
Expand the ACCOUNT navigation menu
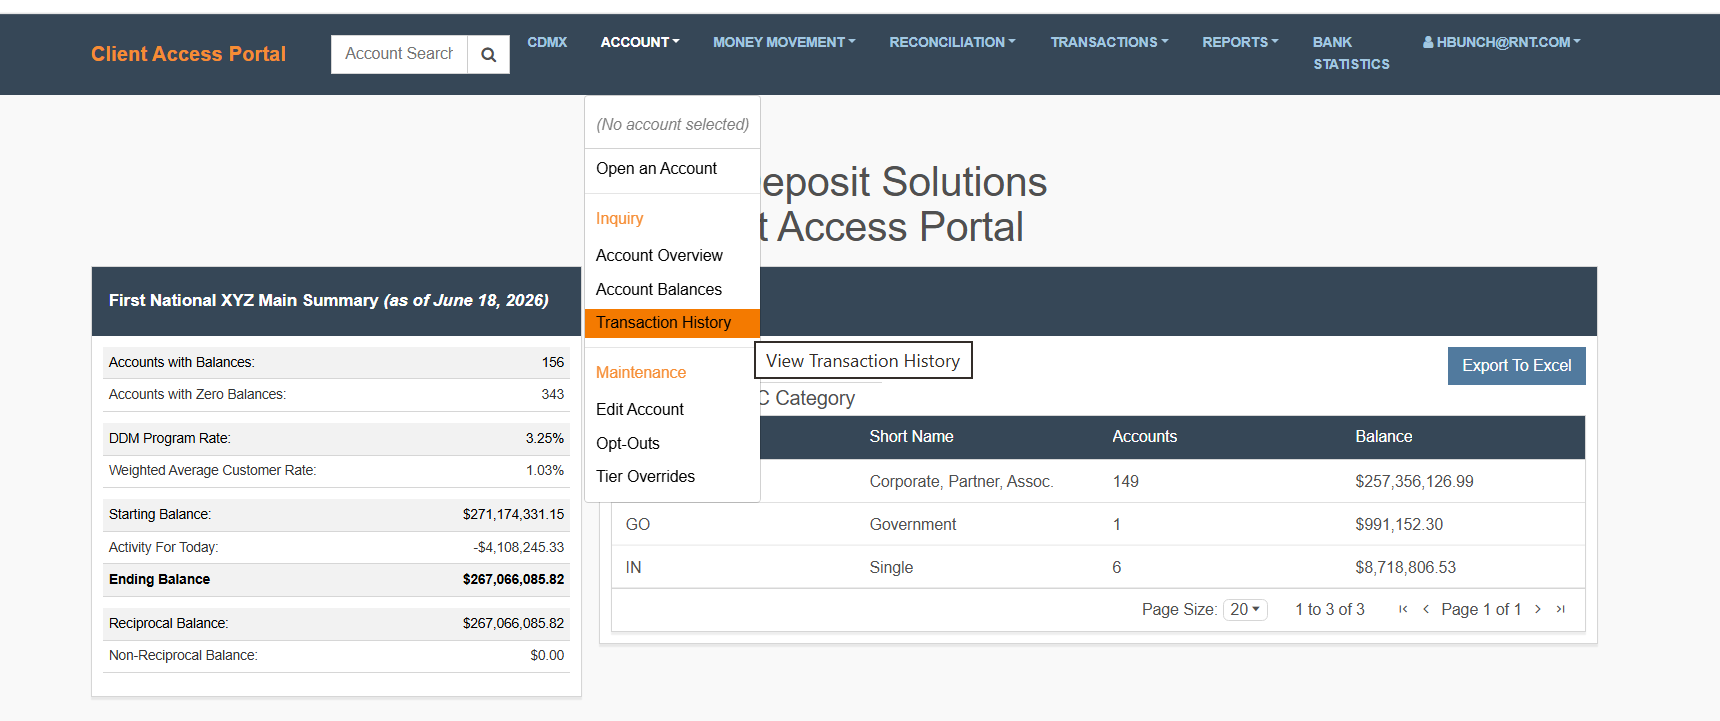[x=640, y=42]
